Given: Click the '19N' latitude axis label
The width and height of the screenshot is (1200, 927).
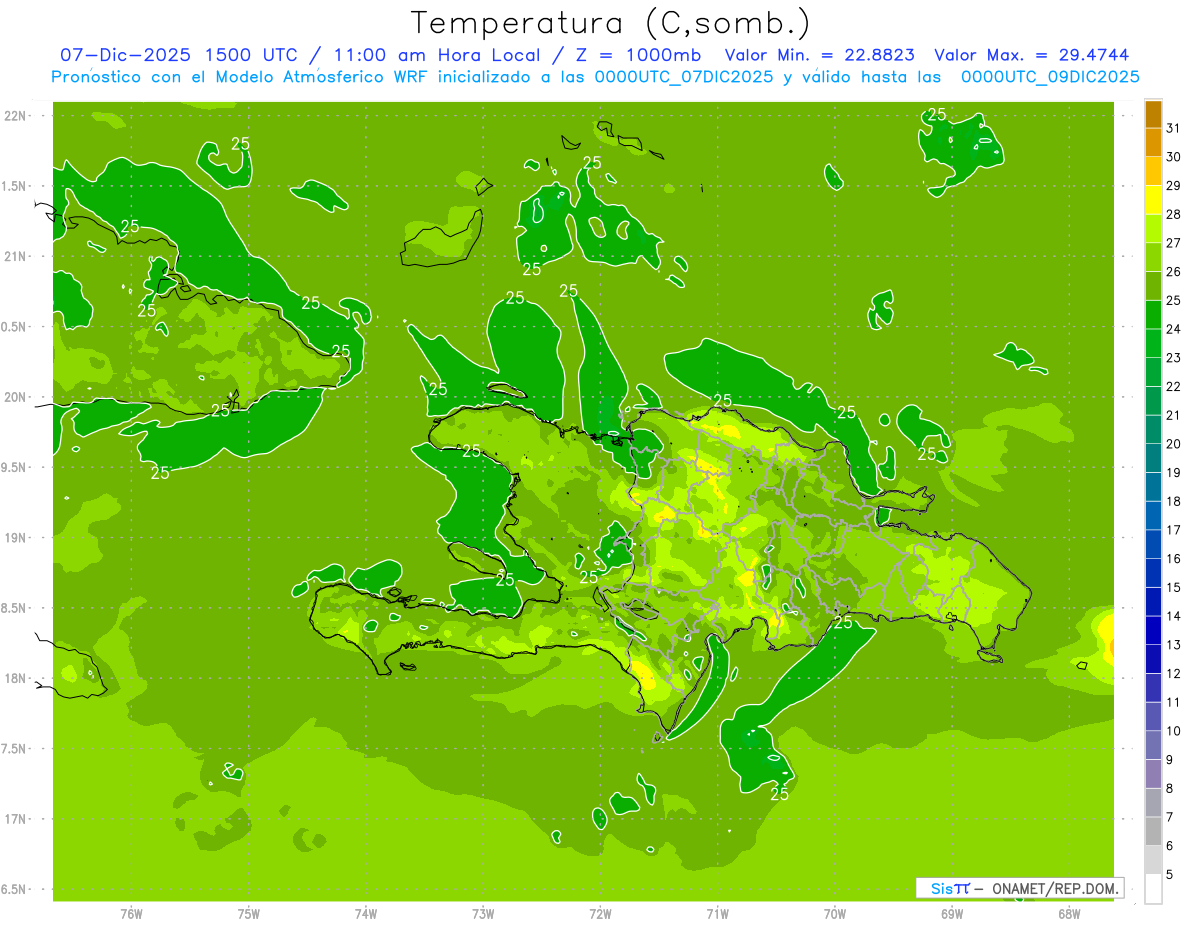Looking at the screenshot, I should (15, 538).
